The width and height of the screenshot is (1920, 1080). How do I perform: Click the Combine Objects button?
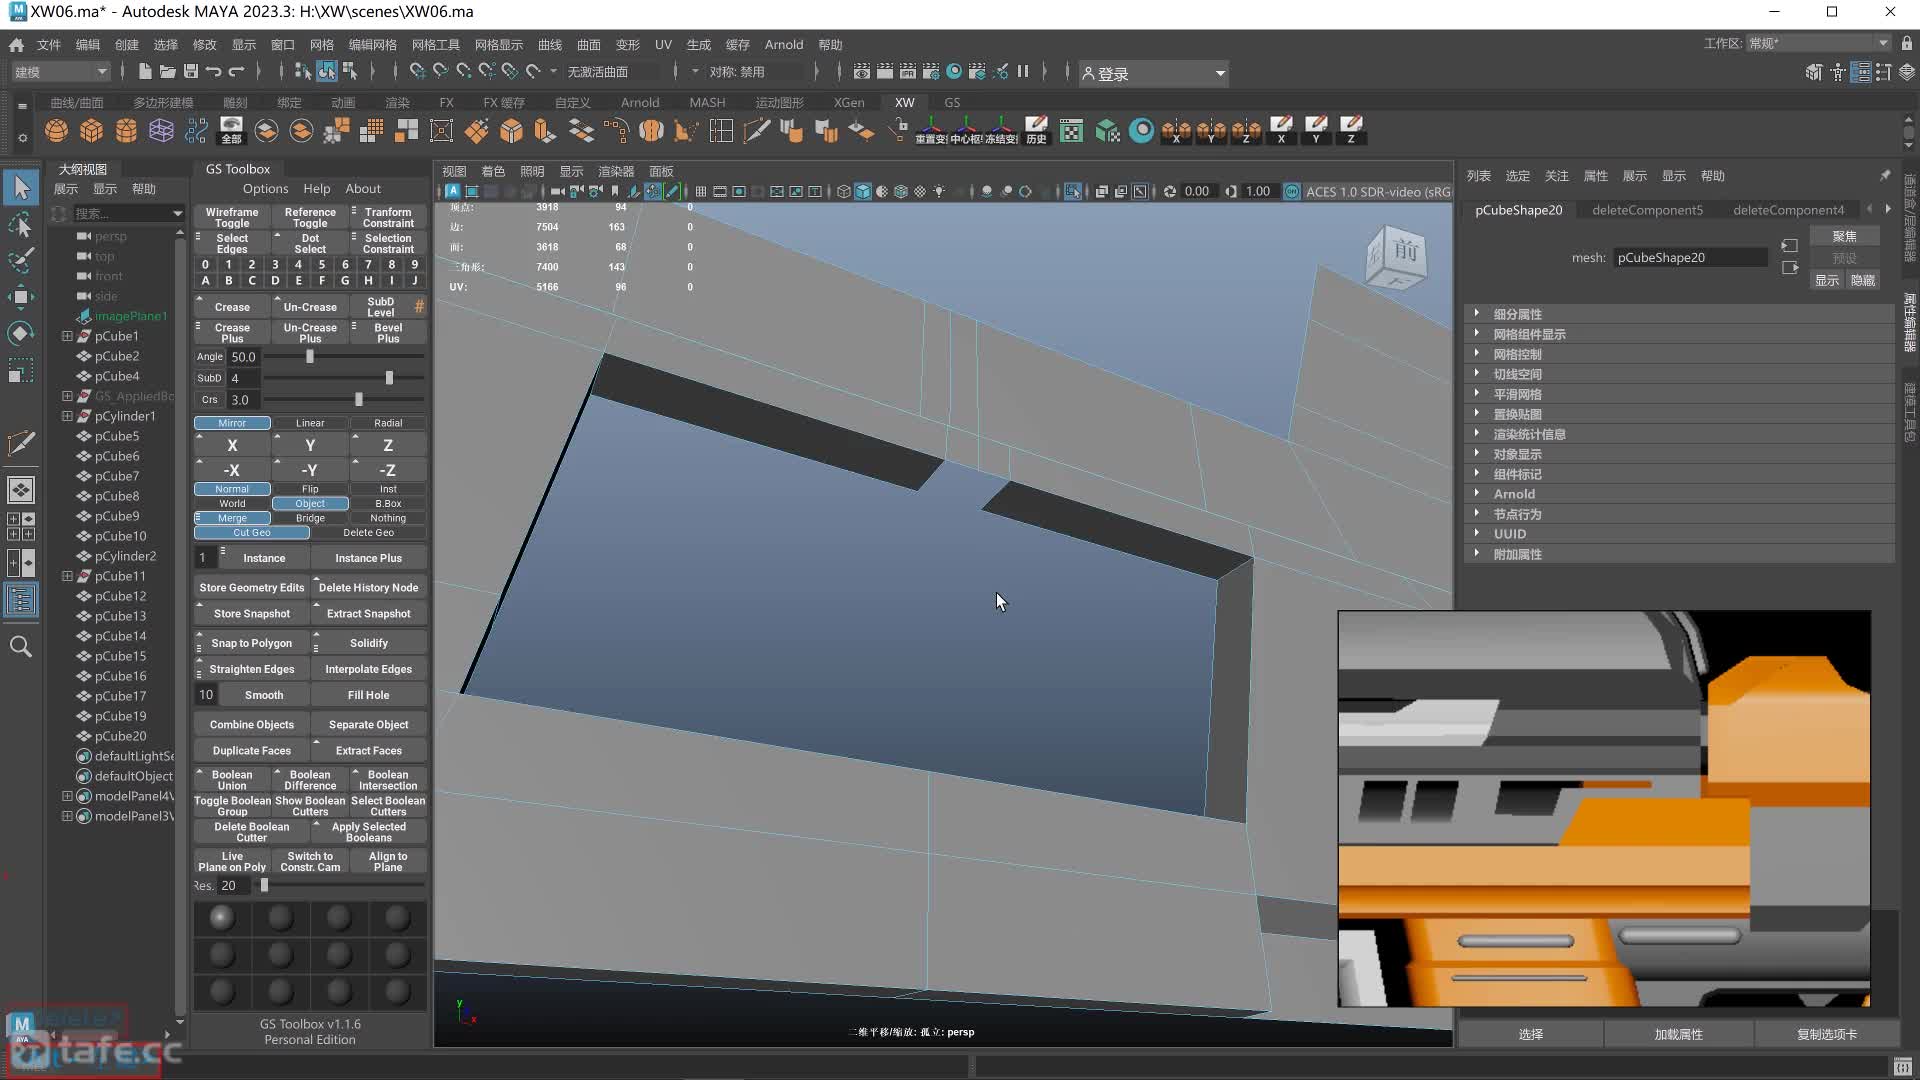pos(252,725)
